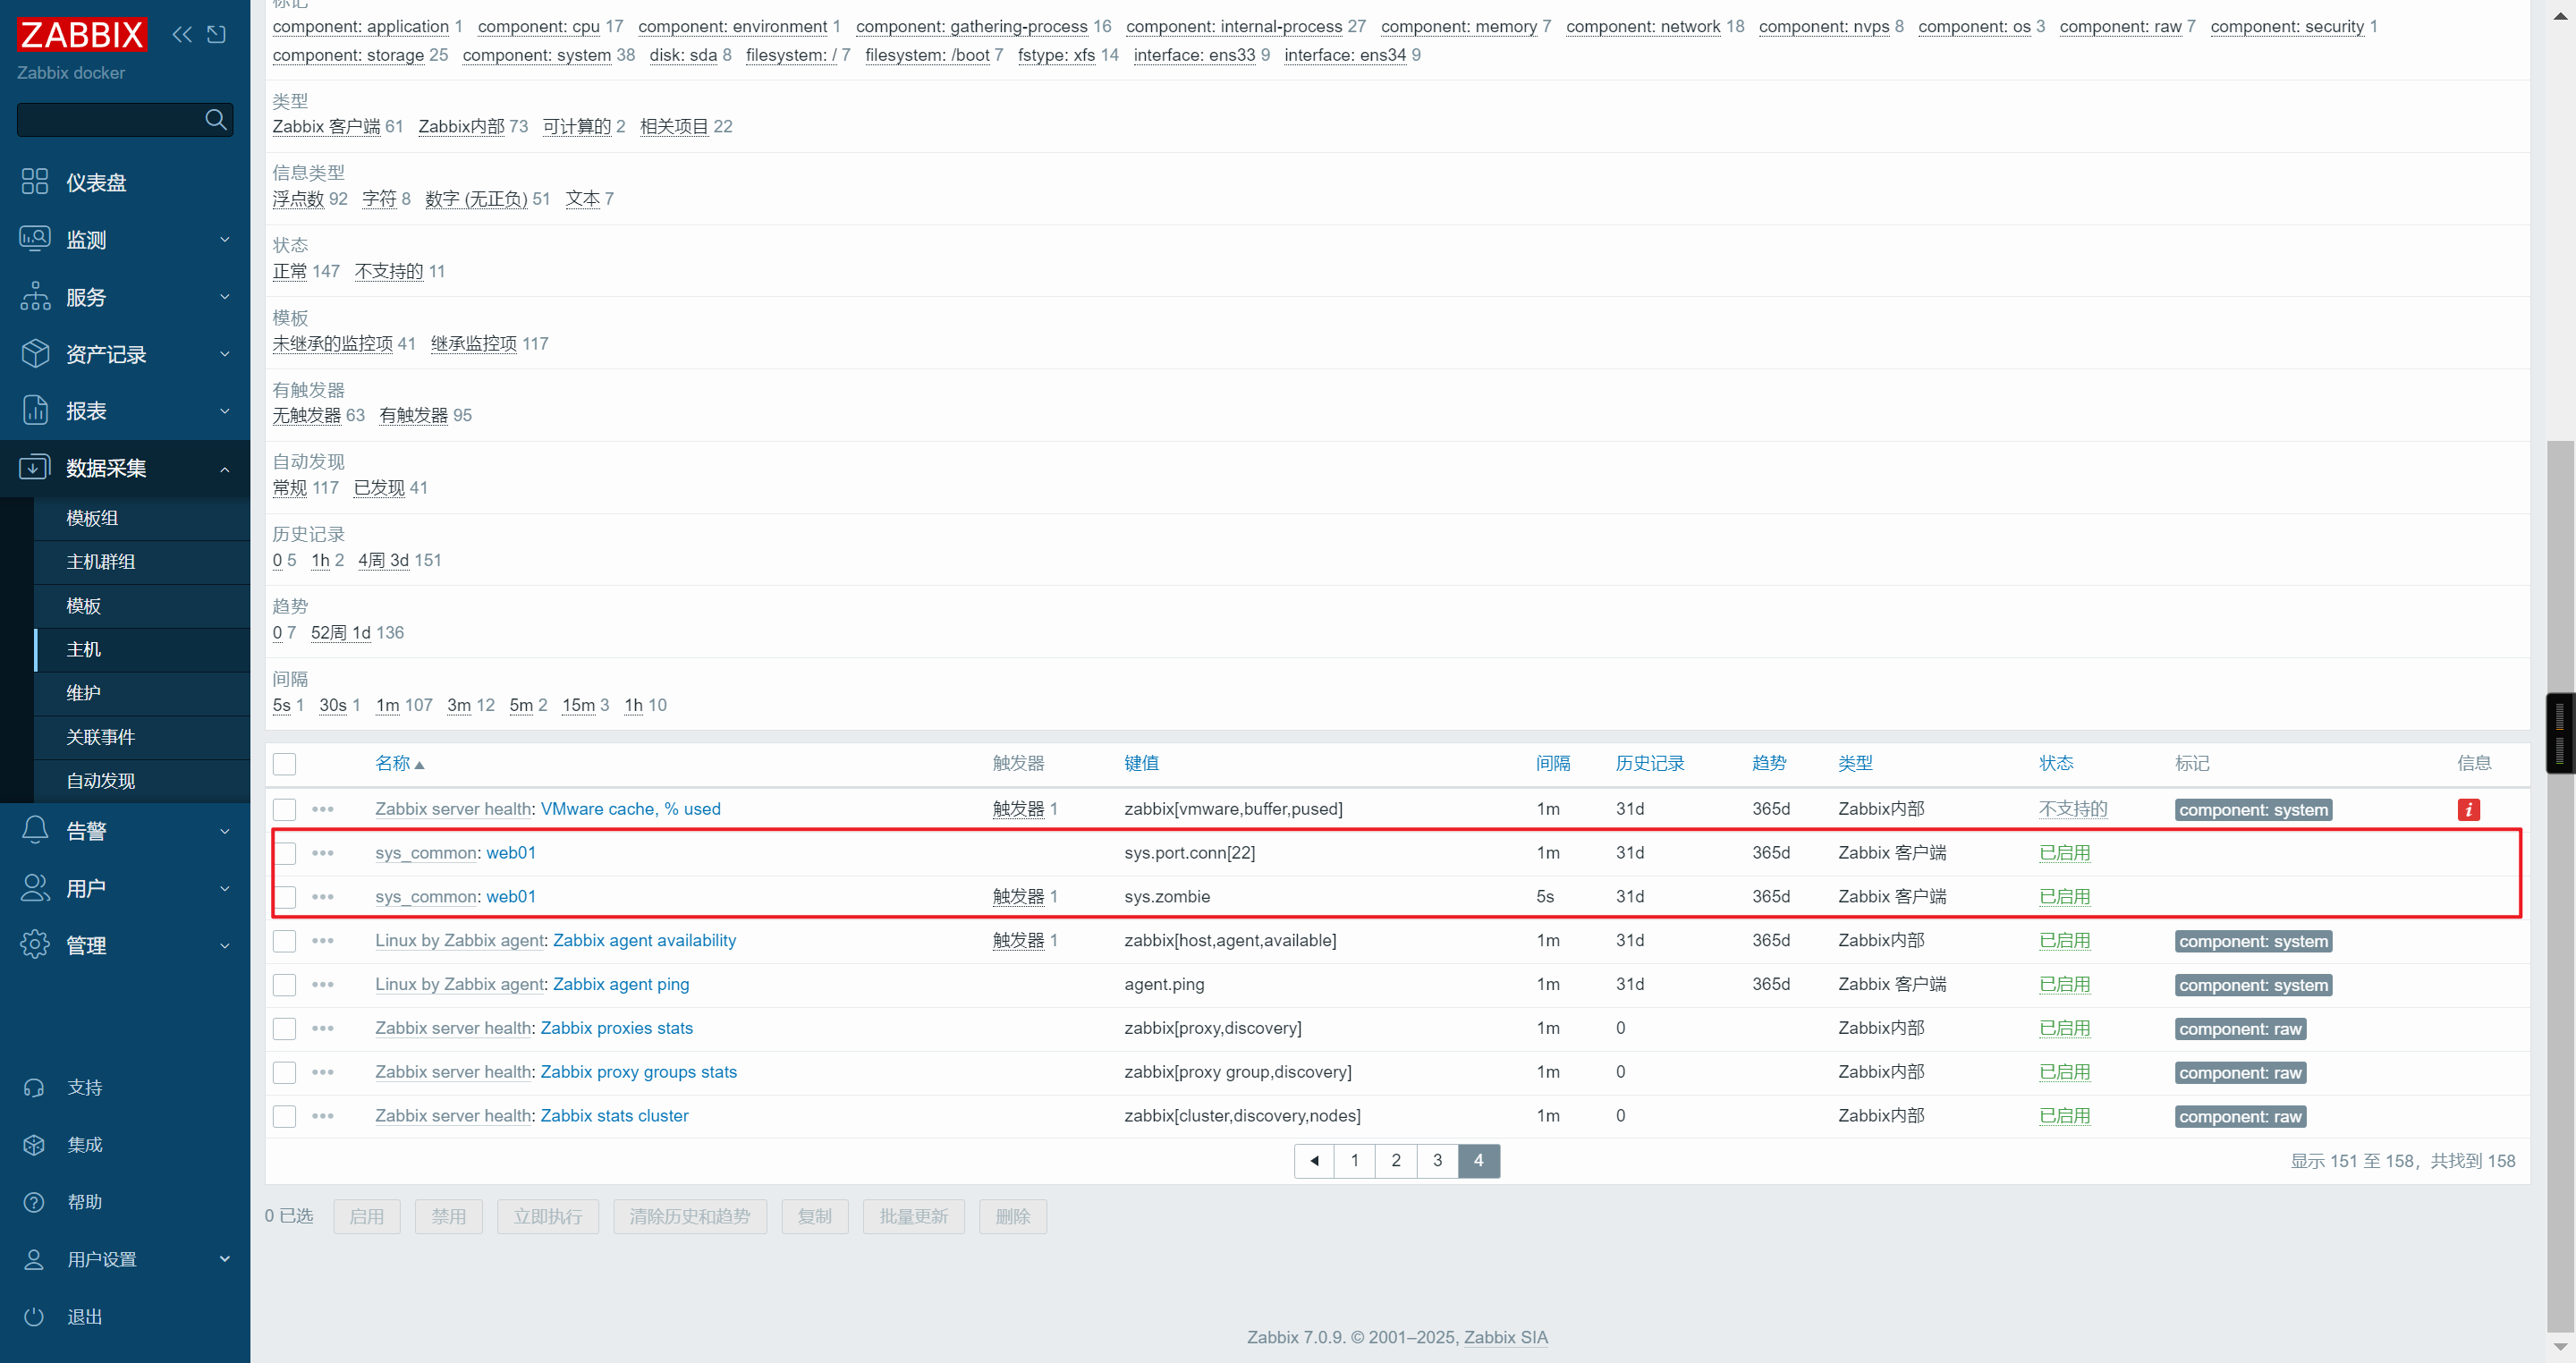Expand the 监测 menu chevron
The width and height of the screenshot is (2576, 1363).
click(x=224, y=239)
